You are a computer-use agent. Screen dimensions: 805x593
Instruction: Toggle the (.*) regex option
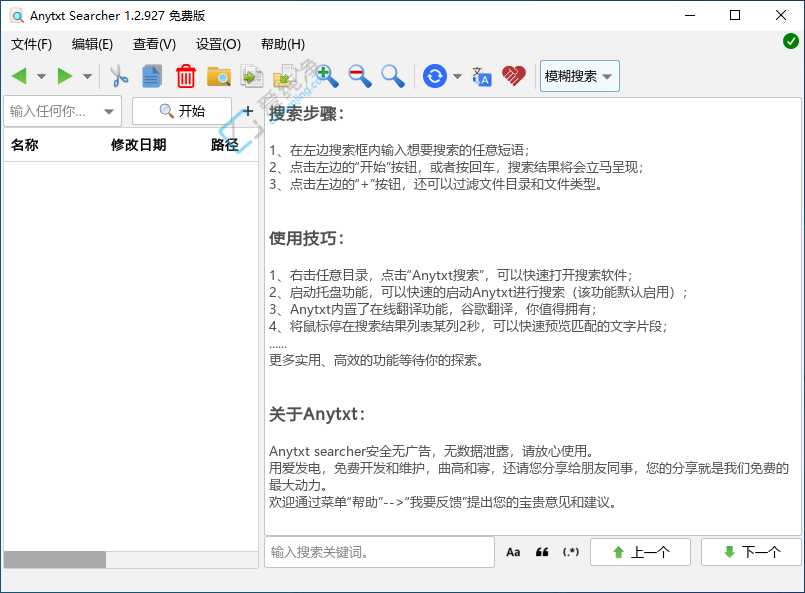point(571,552)
